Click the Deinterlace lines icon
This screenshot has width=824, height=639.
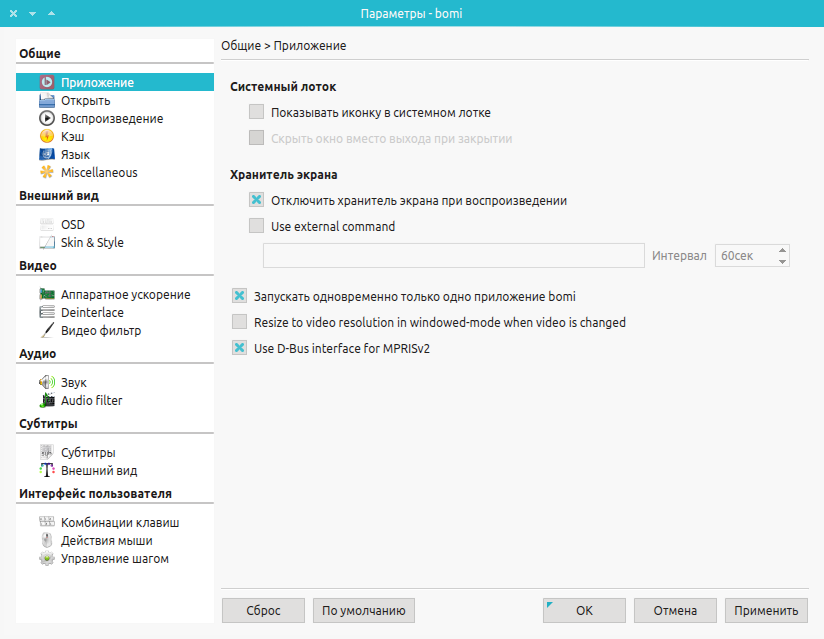pyautogui.click(x=47, y=312)
